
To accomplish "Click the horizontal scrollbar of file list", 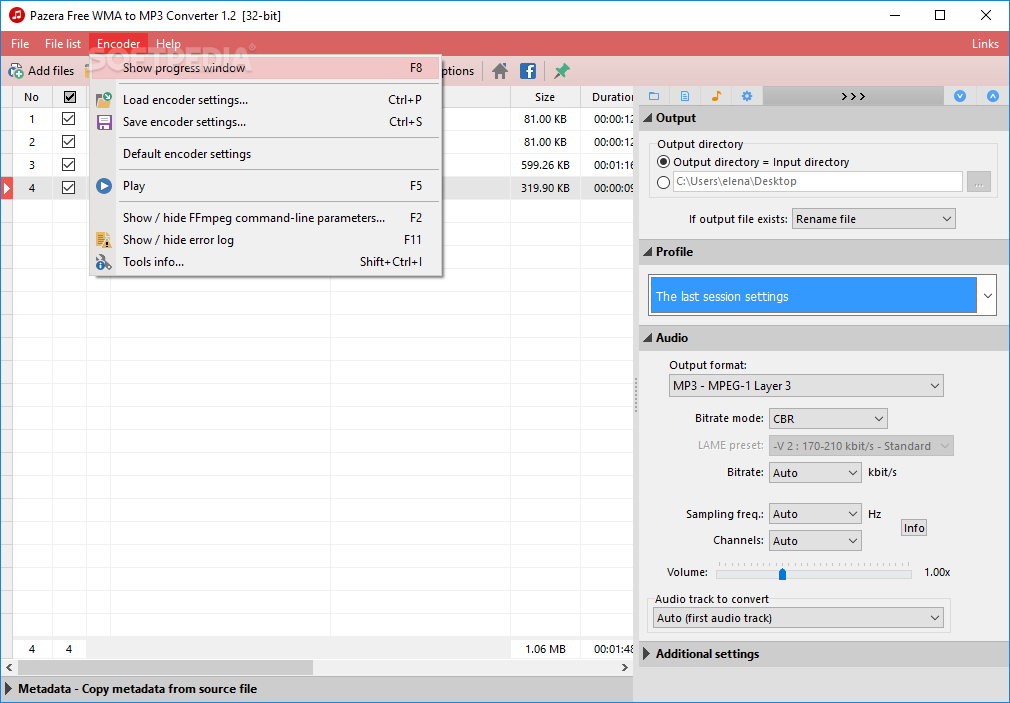I will click(x=165, y=668).
